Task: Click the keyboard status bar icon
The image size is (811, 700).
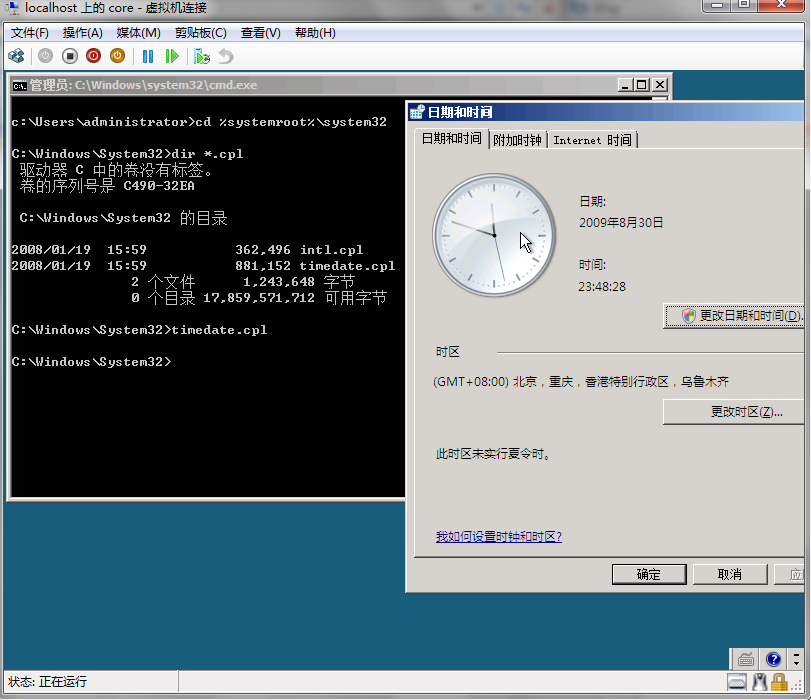Action: click(x=737, y=683)
